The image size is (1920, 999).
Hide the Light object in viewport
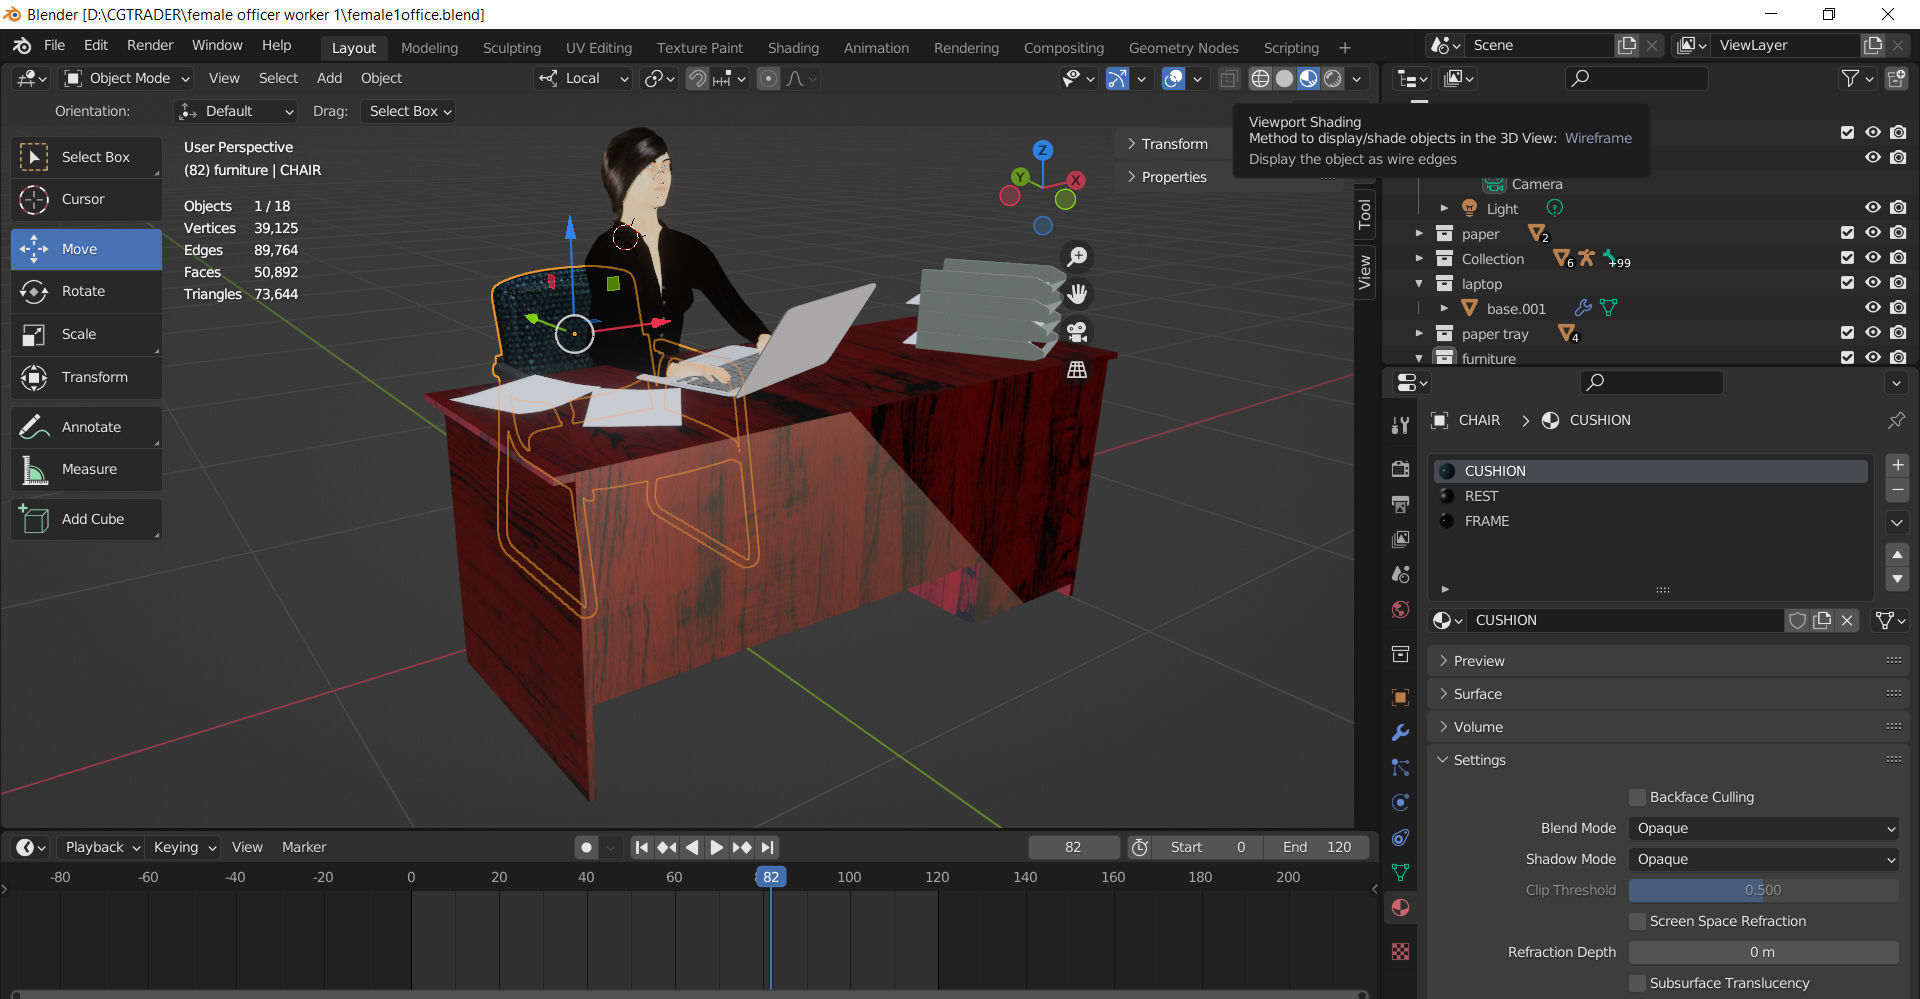[x=1873, y=208]
